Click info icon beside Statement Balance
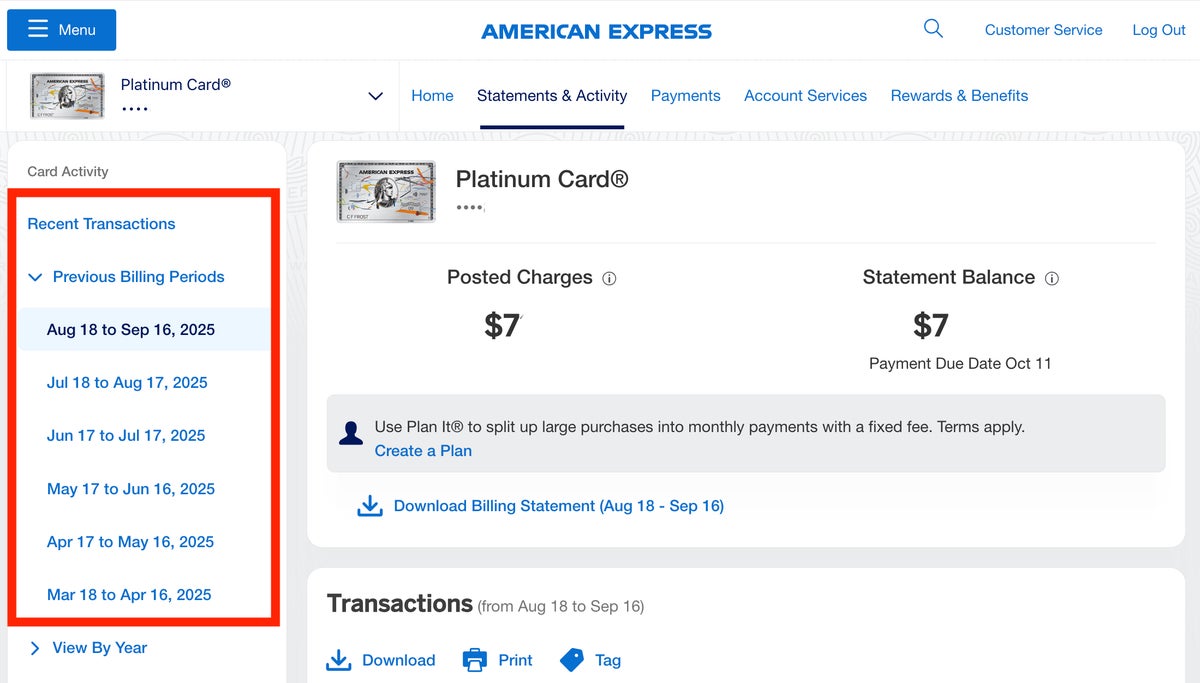Viewport: 1200px width, 683px height. pos(1051,279)
